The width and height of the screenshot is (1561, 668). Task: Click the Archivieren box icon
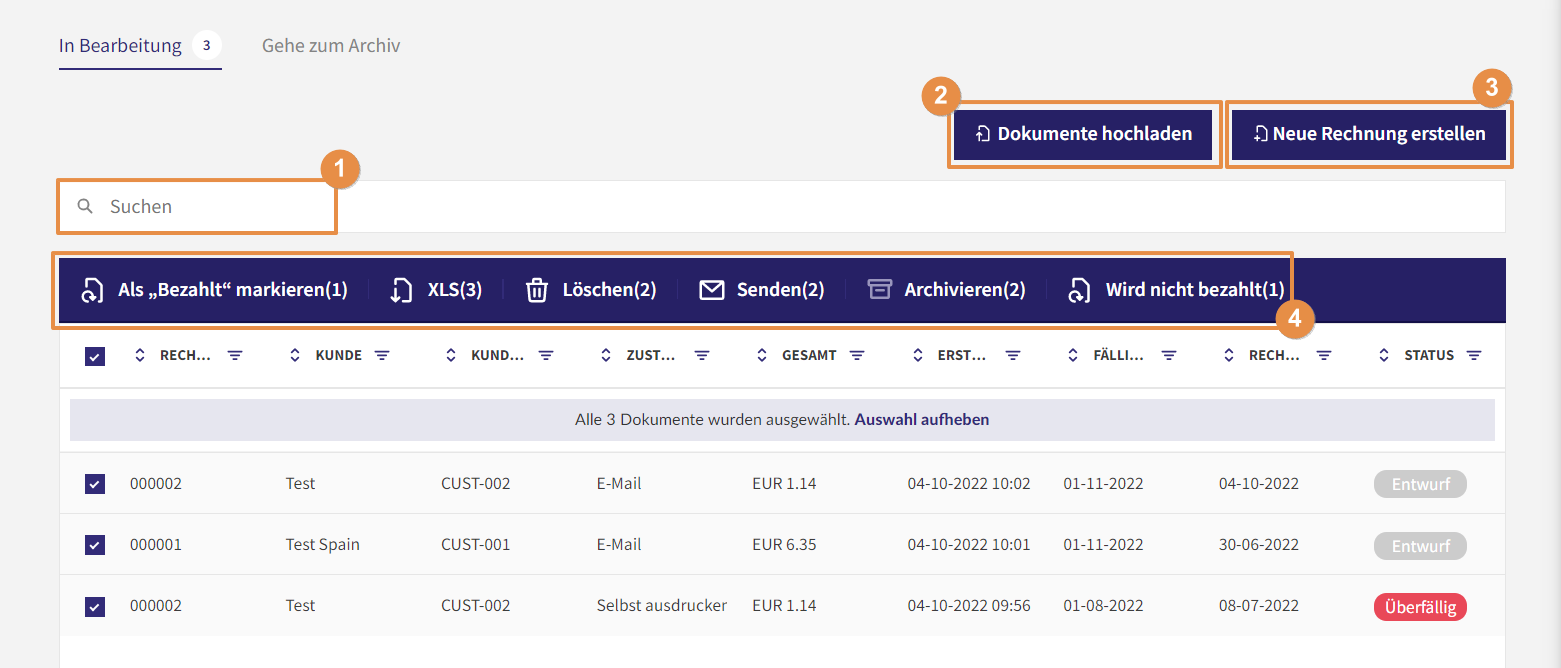coord(879,290)
